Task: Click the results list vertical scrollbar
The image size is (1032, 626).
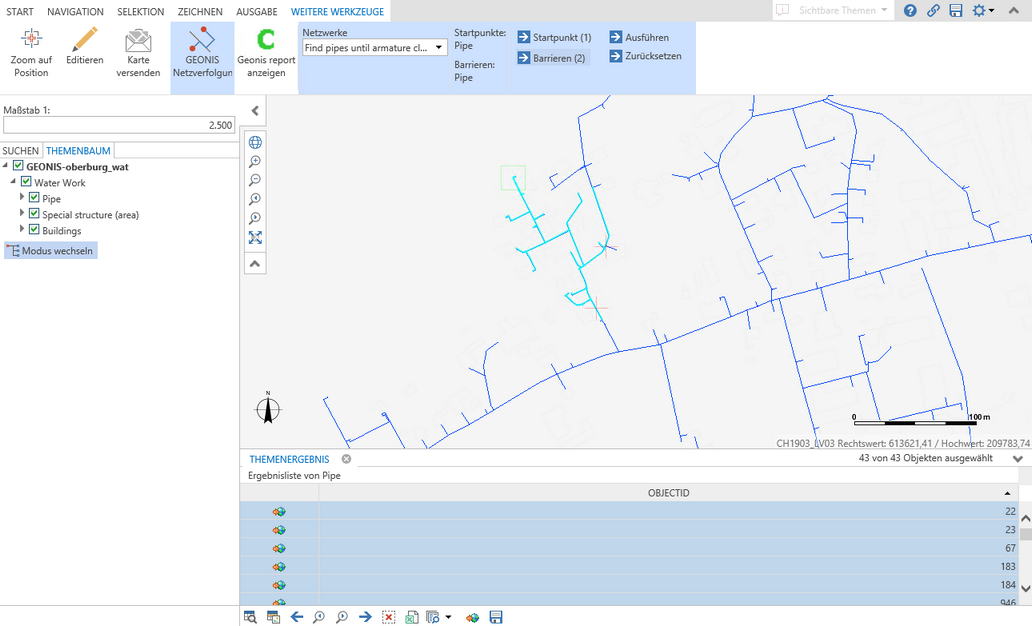Action: pos(1025,560)
